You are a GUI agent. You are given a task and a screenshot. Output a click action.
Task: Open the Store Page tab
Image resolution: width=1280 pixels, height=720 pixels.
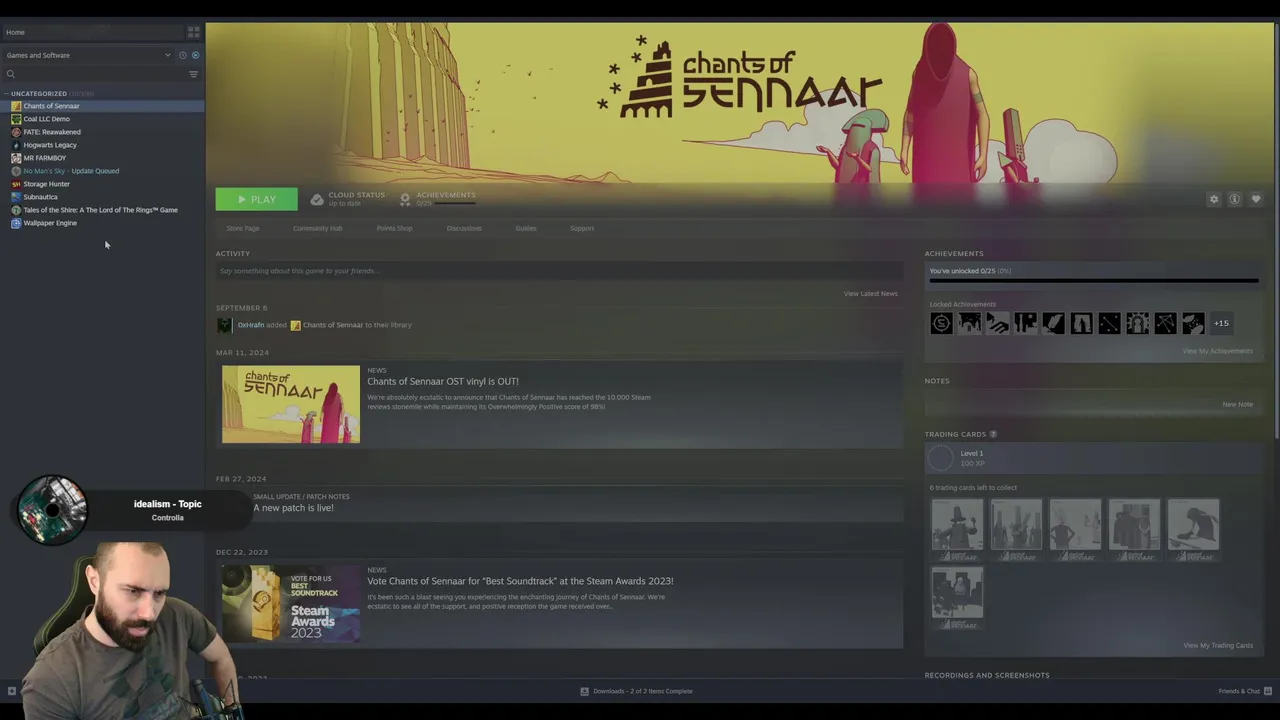pos(243,228)
